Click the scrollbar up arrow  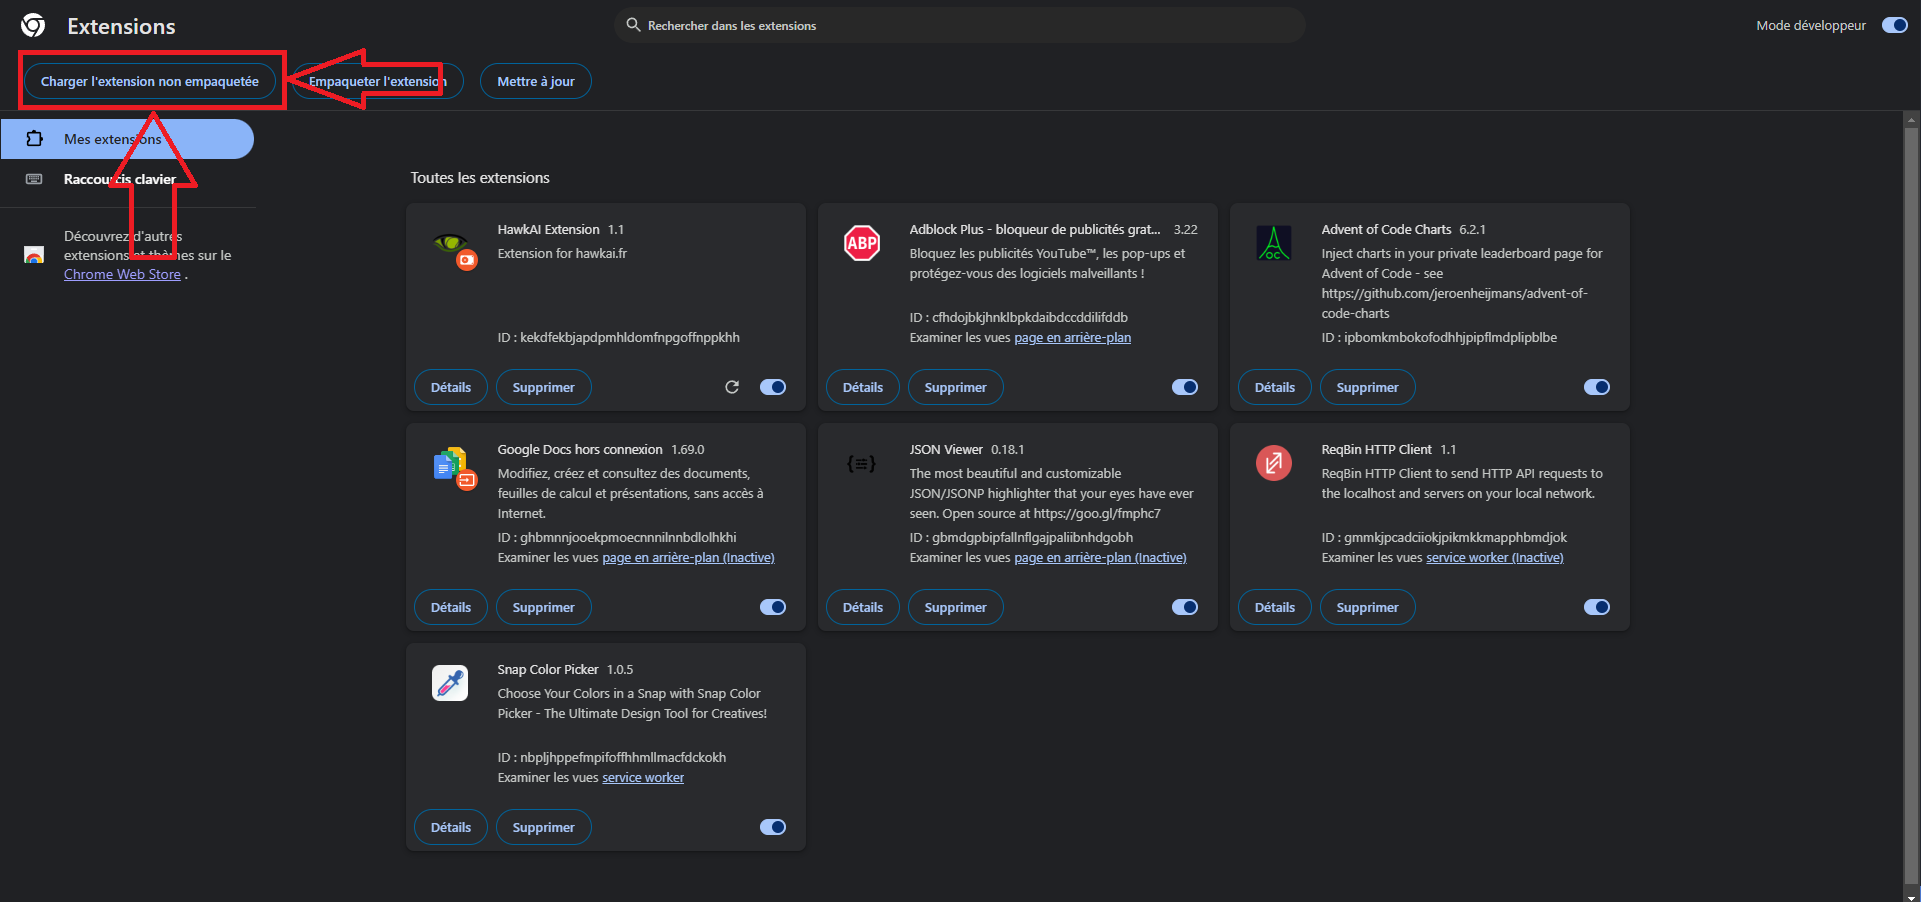(x=1912, y=118)
